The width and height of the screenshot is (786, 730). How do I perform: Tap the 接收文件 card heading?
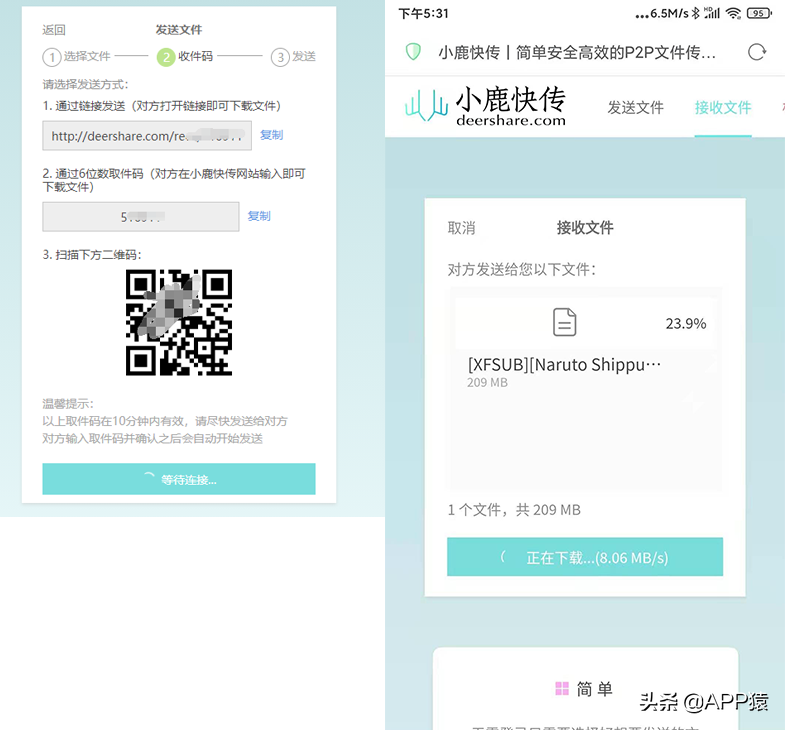tap(585, 228)
